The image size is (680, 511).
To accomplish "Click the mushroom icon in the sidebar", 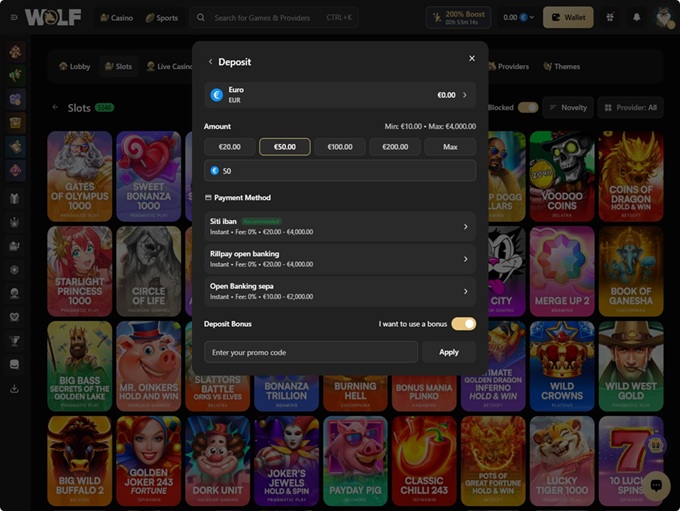I will click(15, 52).
